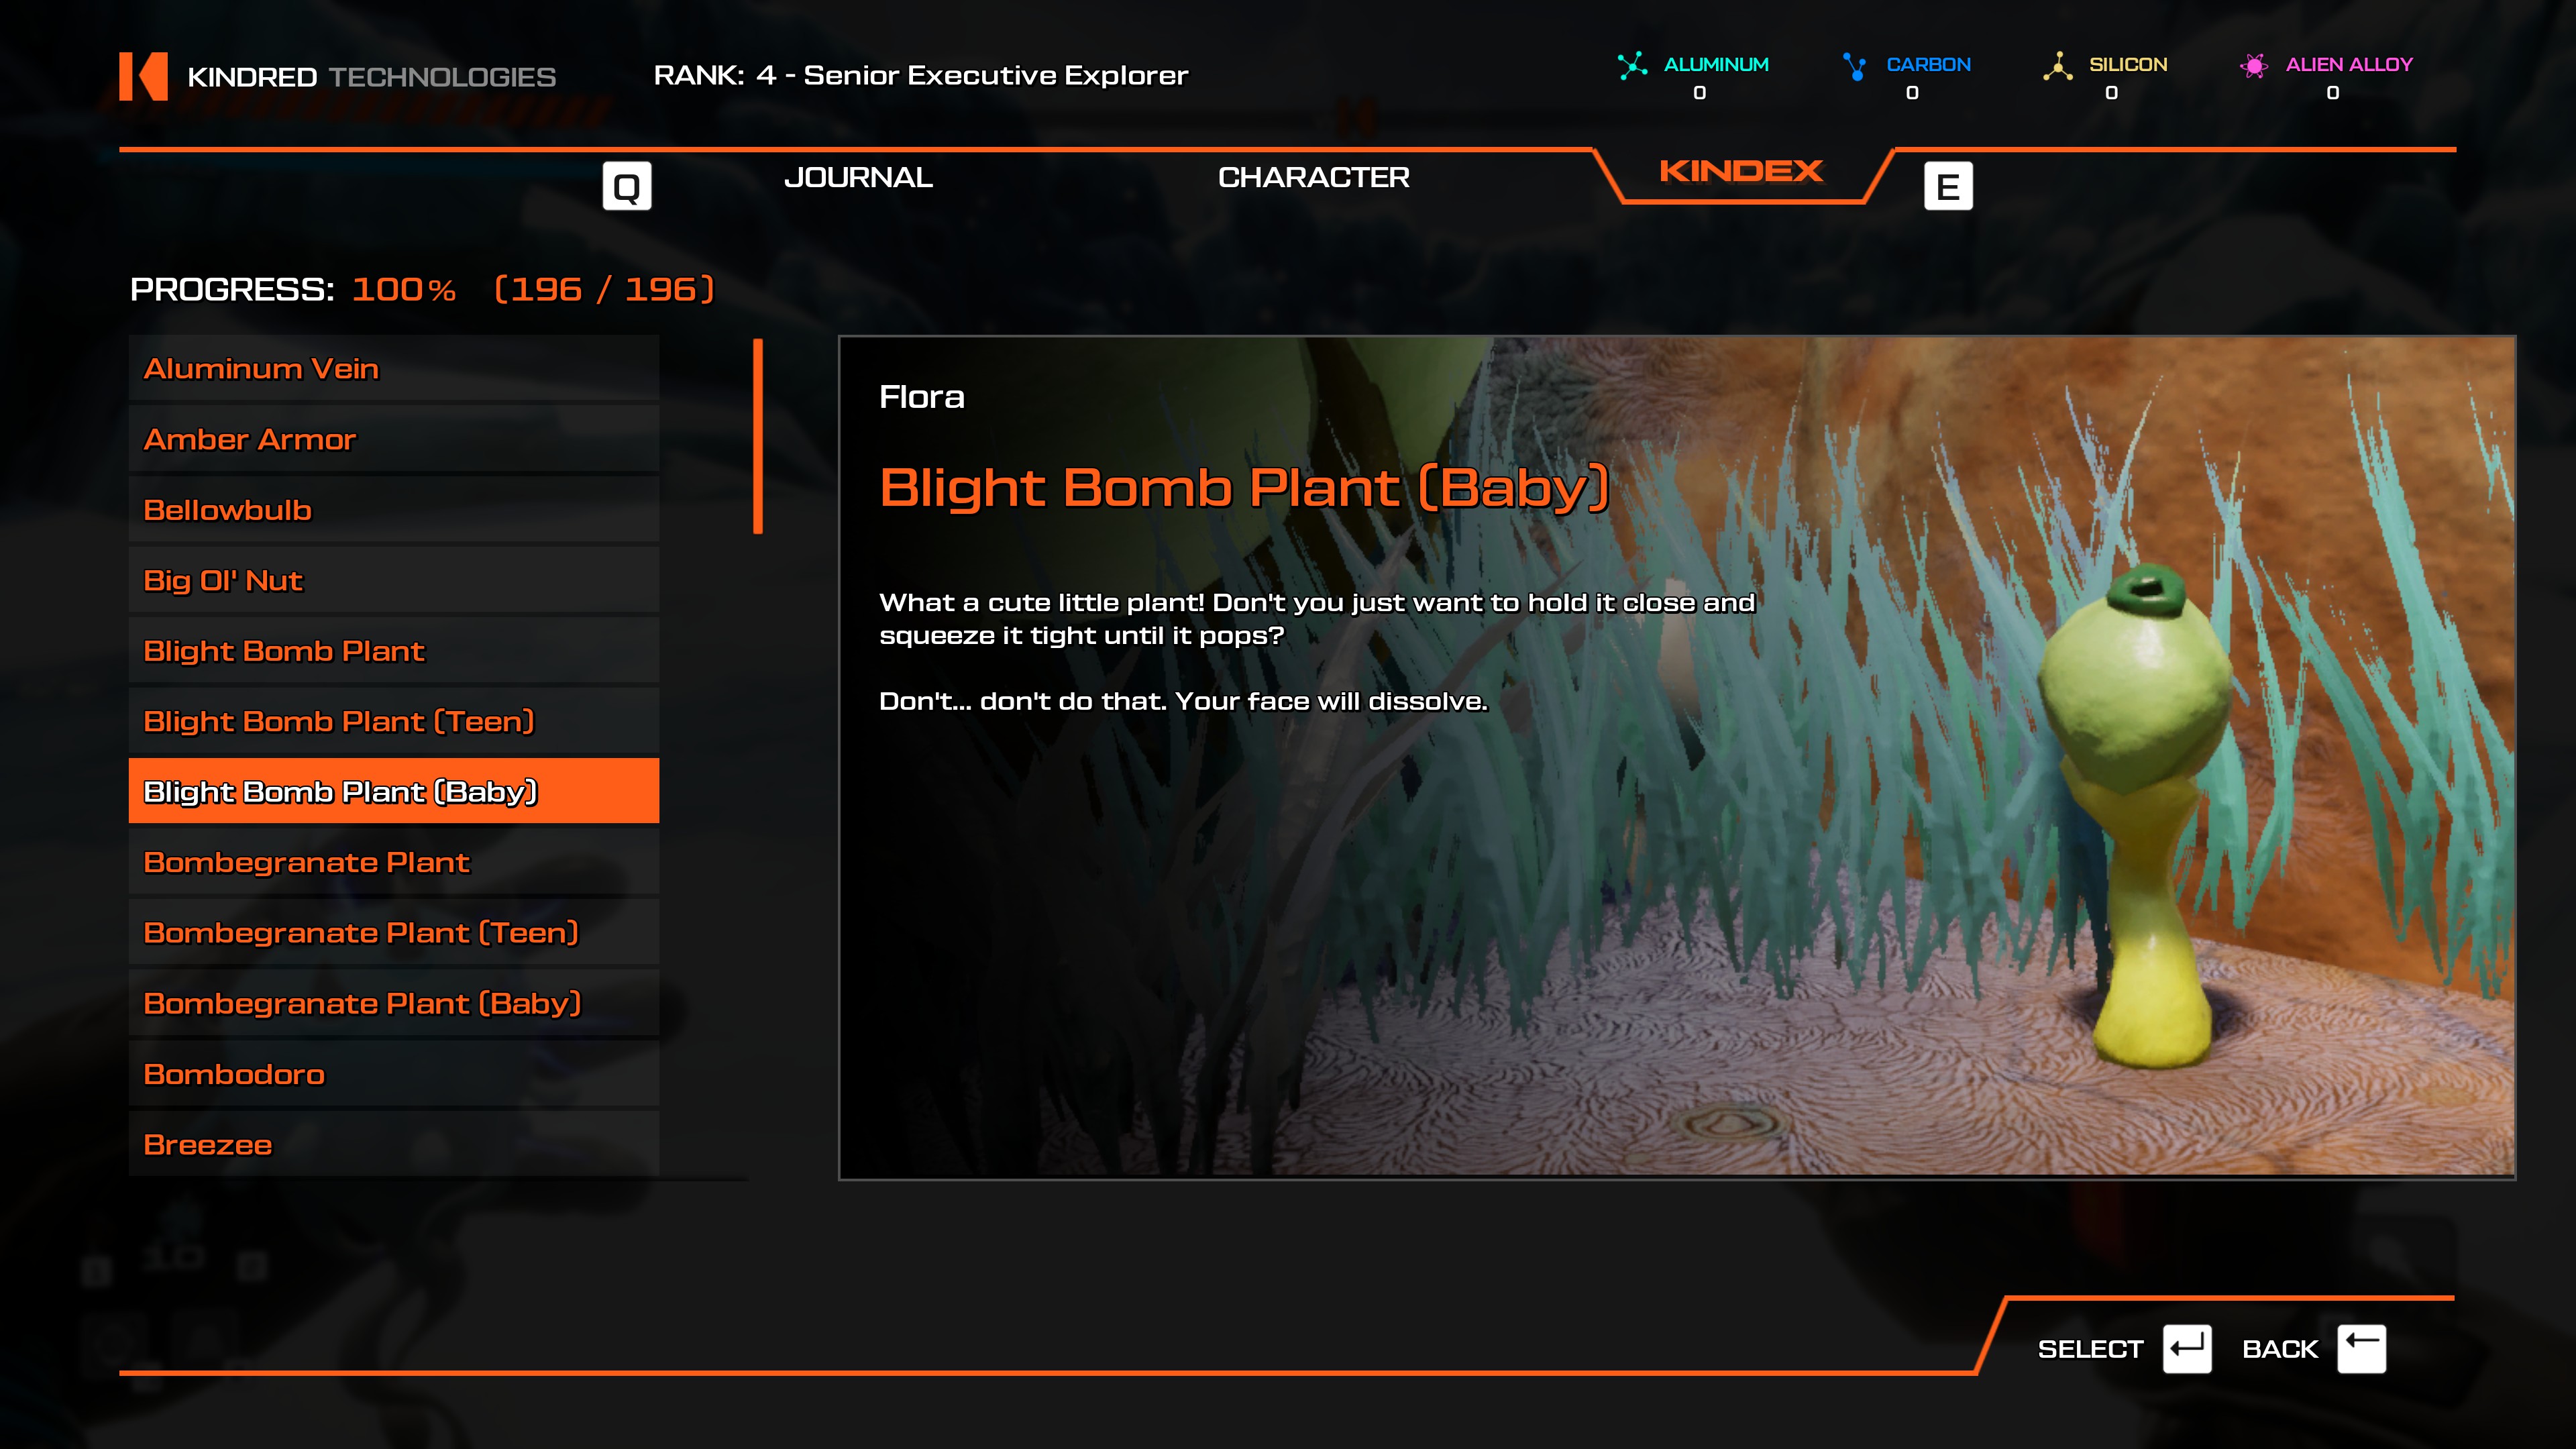Image resolution: width=2576 pixels, height=1449 pixels.
Task: Click the Silicon resource icon
Action: point(2057,66)
